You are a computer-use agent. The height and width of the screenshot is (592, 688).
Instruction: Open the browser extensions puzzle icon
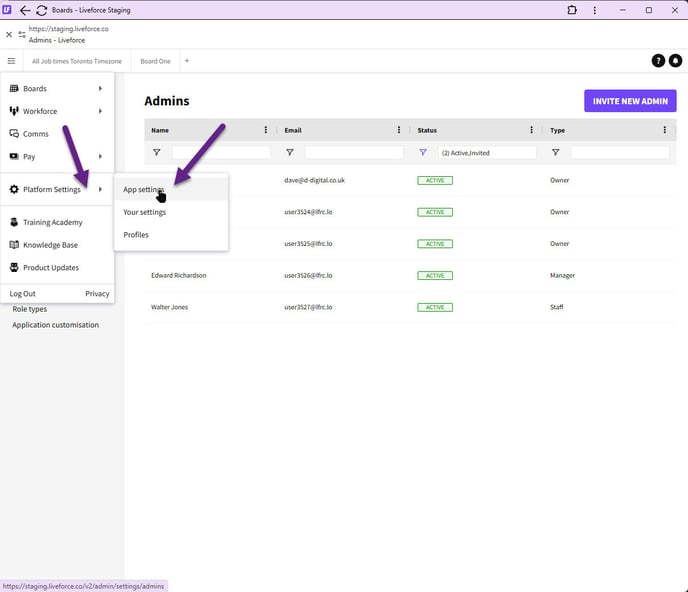572,10
